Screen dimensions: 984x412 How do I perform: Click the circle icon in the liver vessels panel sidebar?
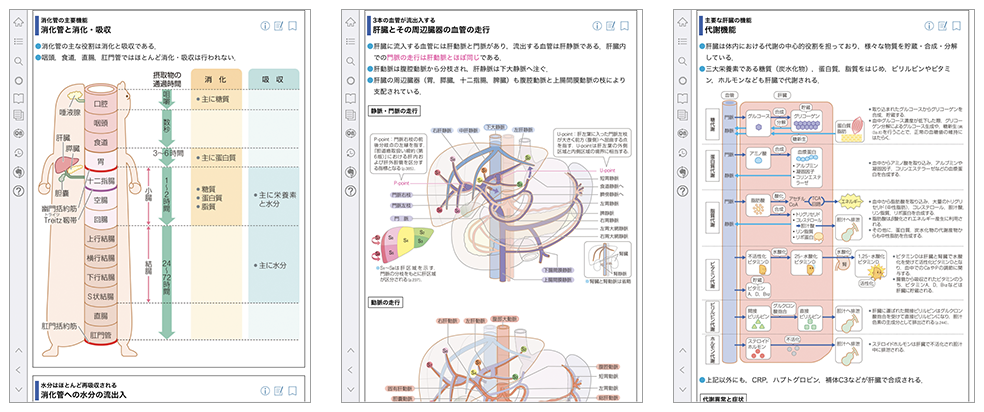[351, 80]
